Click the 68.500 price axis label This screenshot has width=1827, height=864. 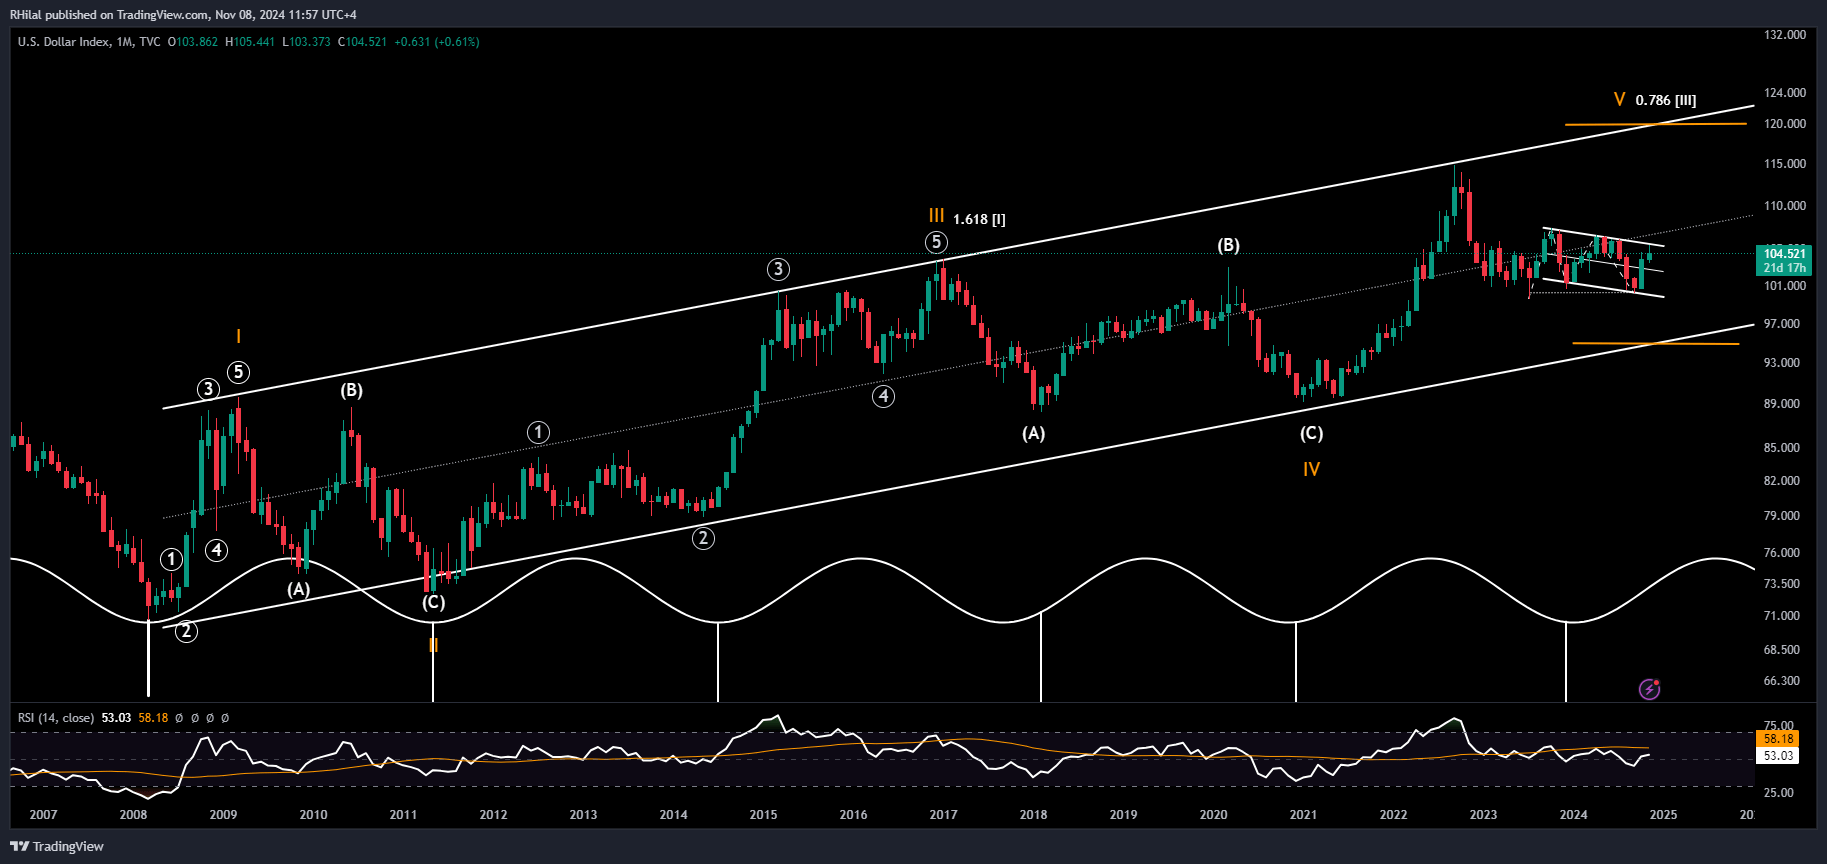[1782, 650]
